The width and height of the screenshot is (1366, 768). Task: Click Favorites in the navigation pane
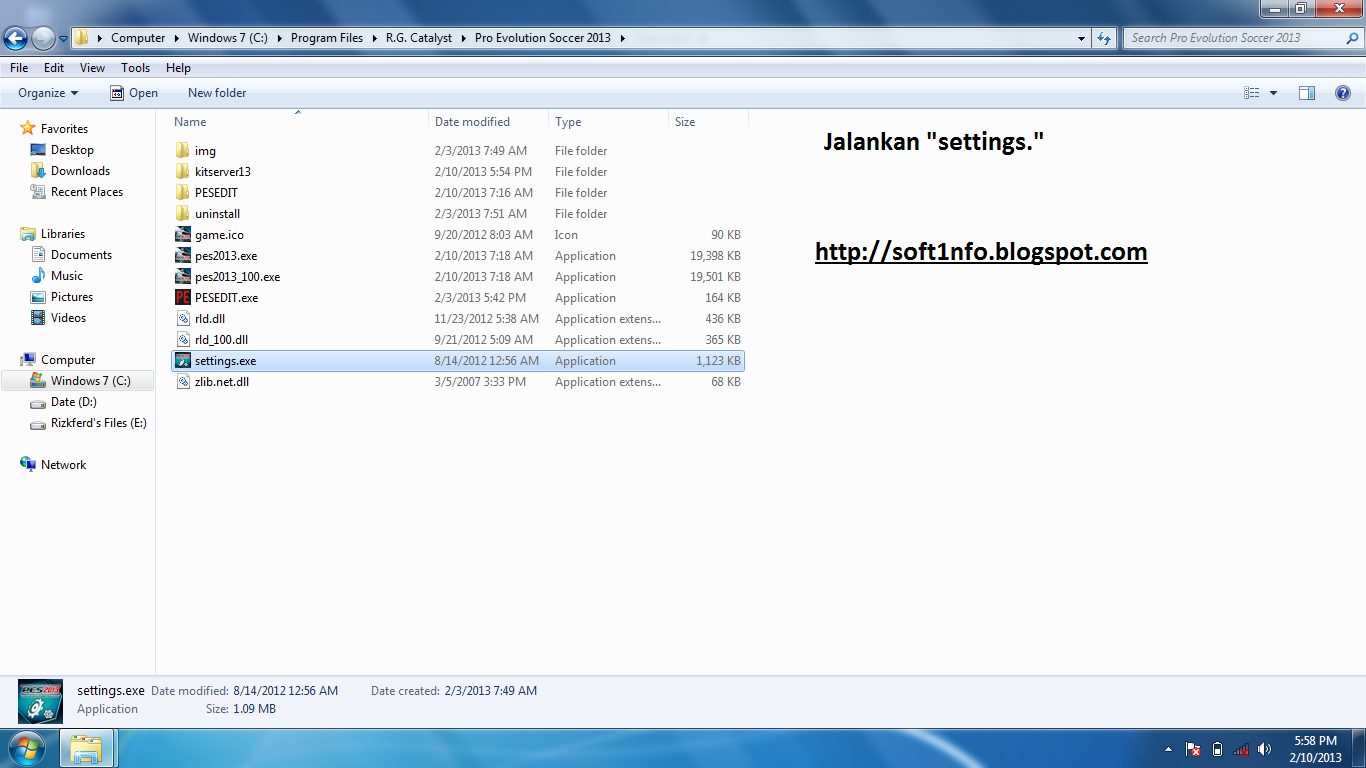(64, 129)
